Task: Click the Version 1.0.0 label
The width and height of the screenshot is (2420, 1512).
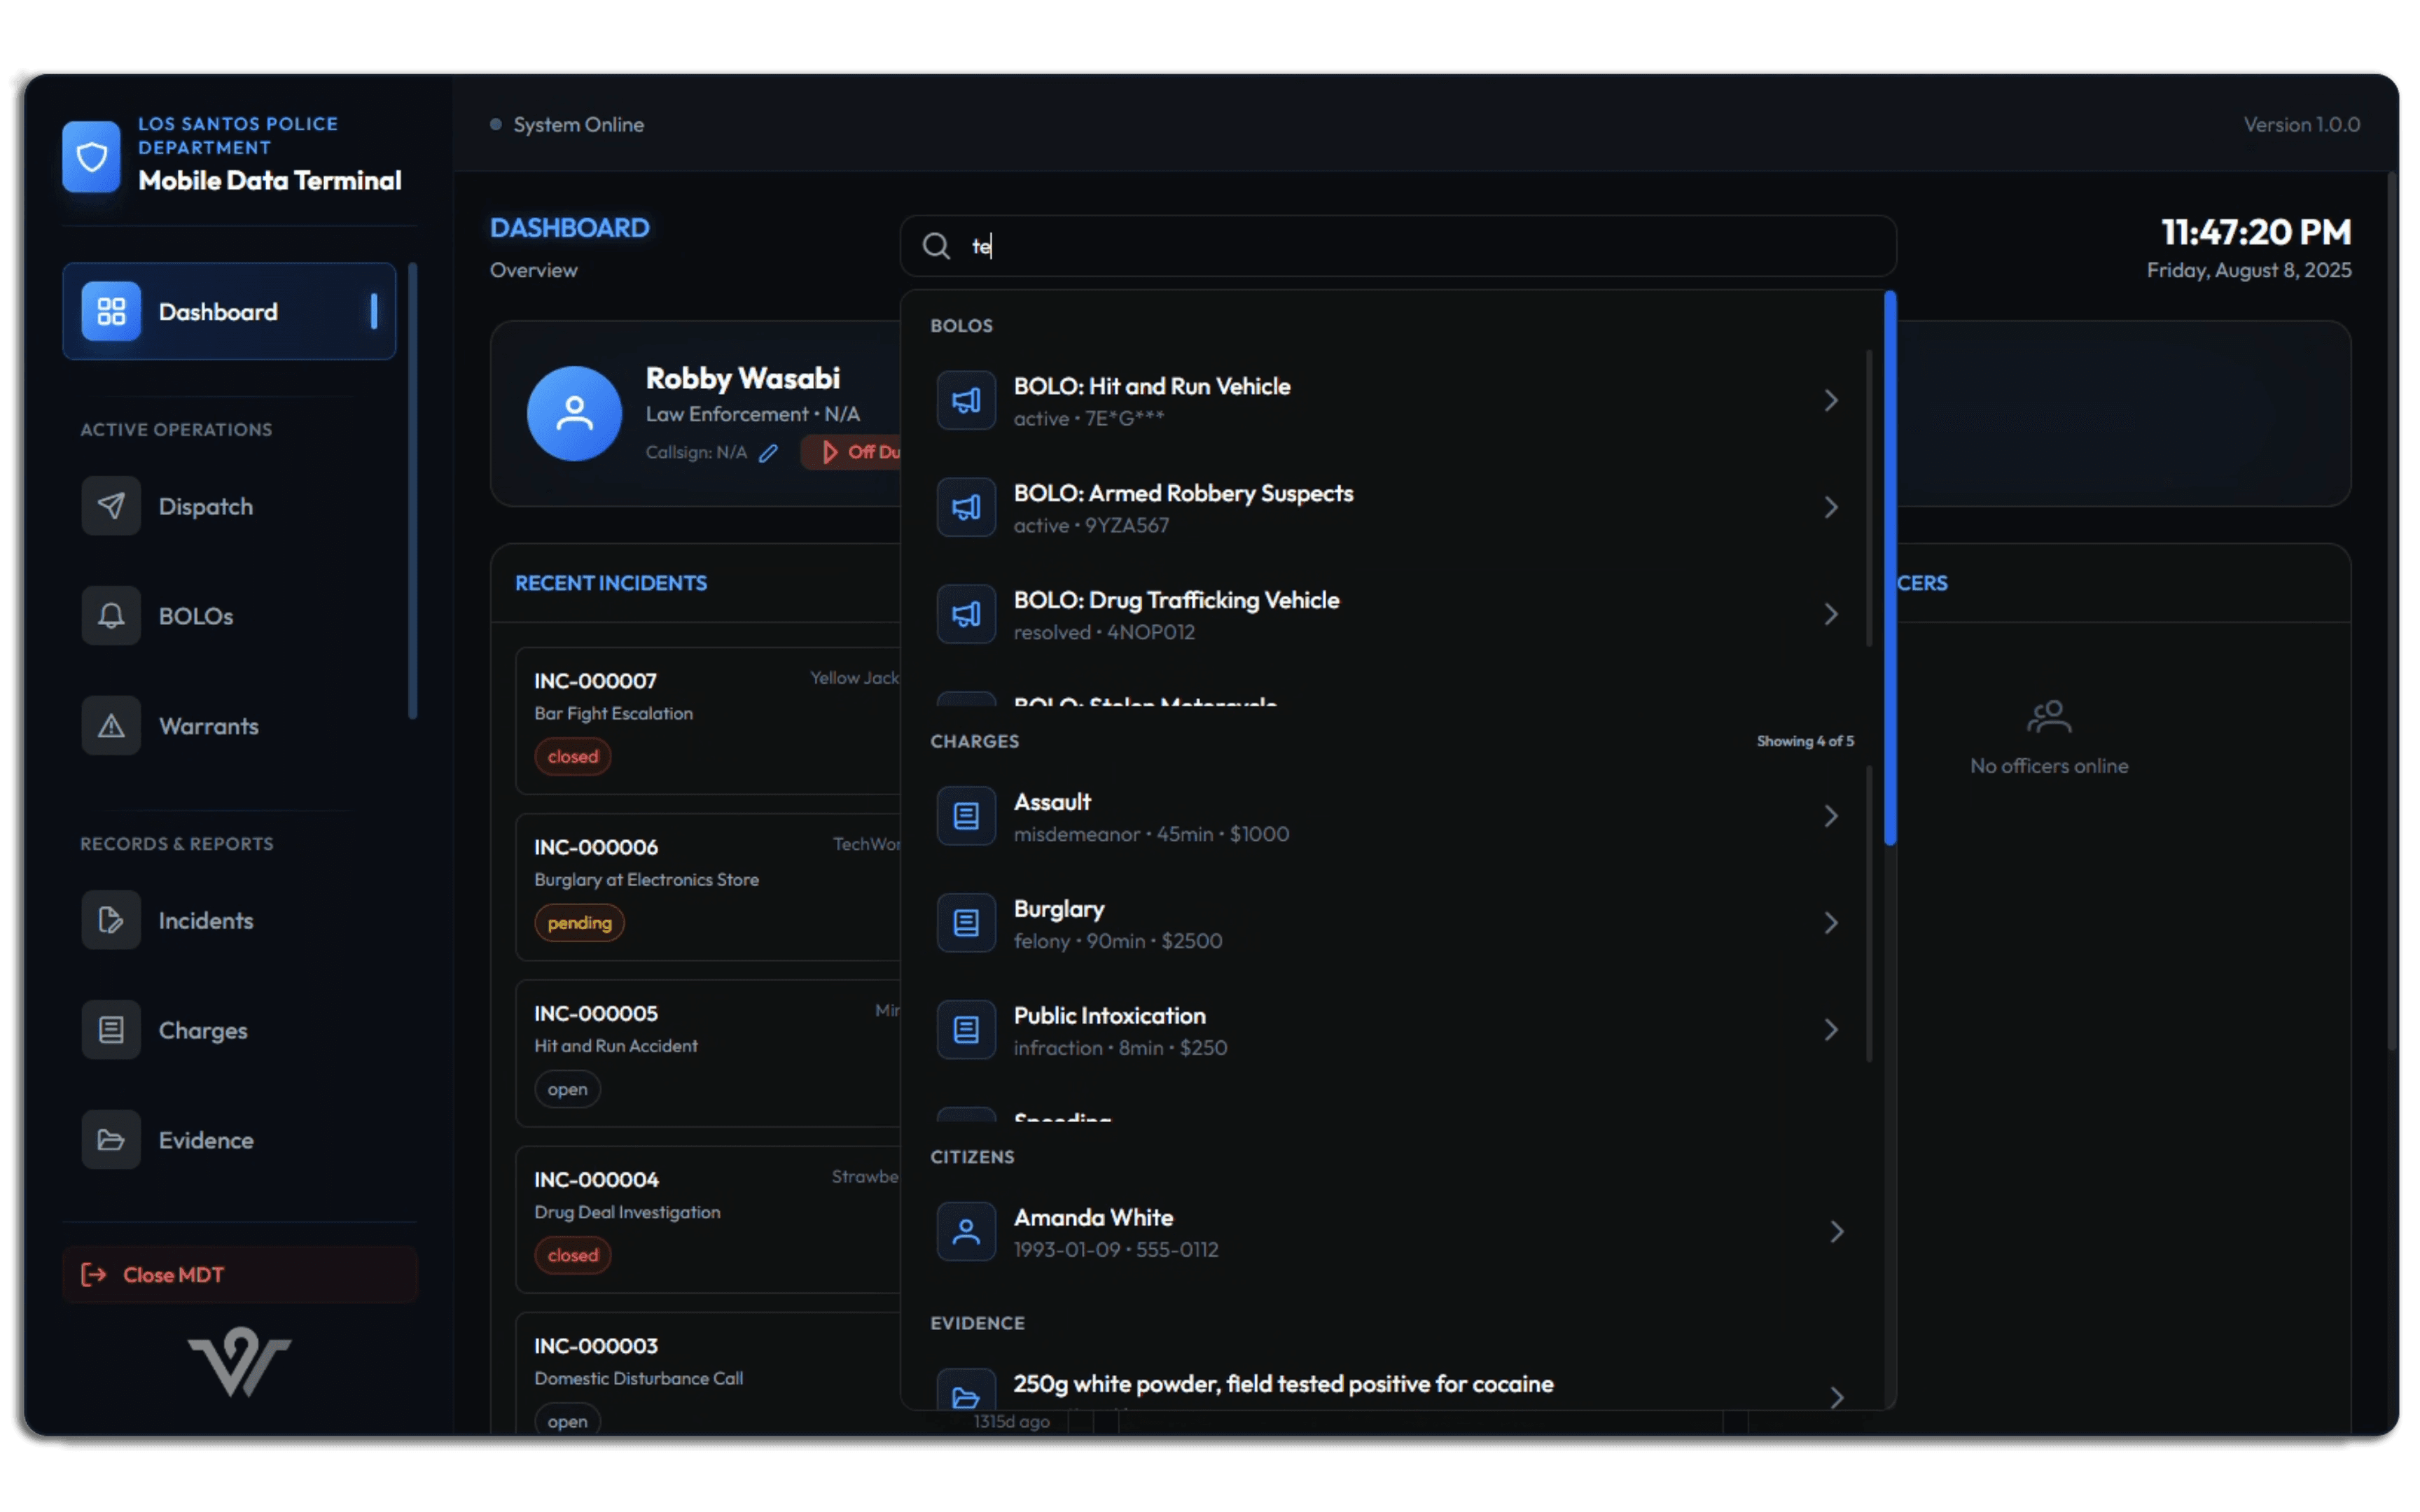Action: [2301, 125]
